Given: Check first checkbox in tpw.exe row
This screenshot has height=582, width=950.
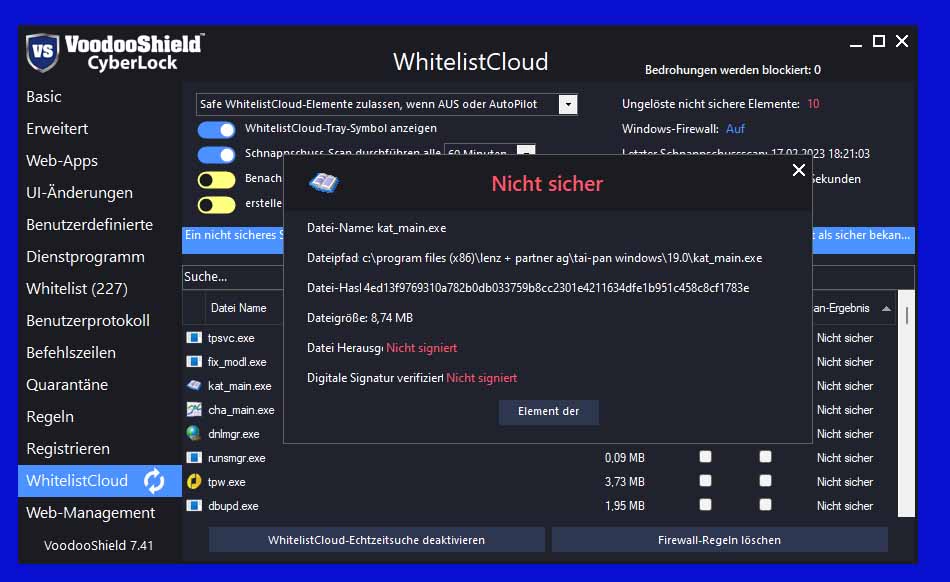Looking at the screenshot, I should [705, 481].
